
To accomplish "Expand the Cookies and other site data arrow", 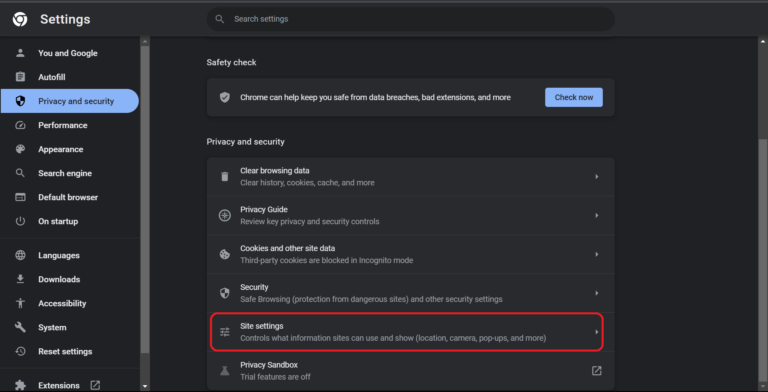I will coord(597,254).
